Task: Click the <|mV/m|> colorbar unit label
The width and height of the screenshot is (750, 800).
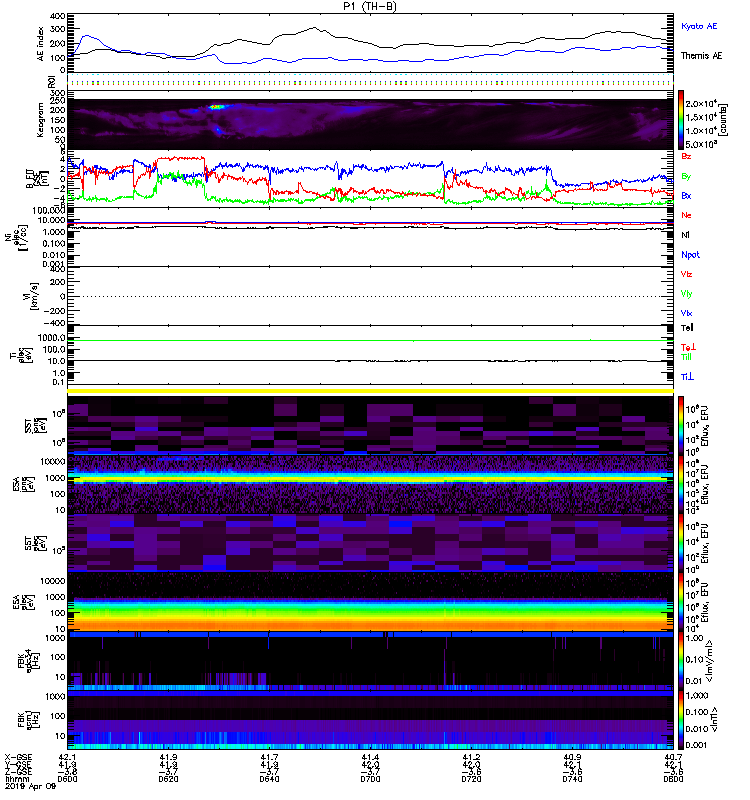Action: (710, 661)
